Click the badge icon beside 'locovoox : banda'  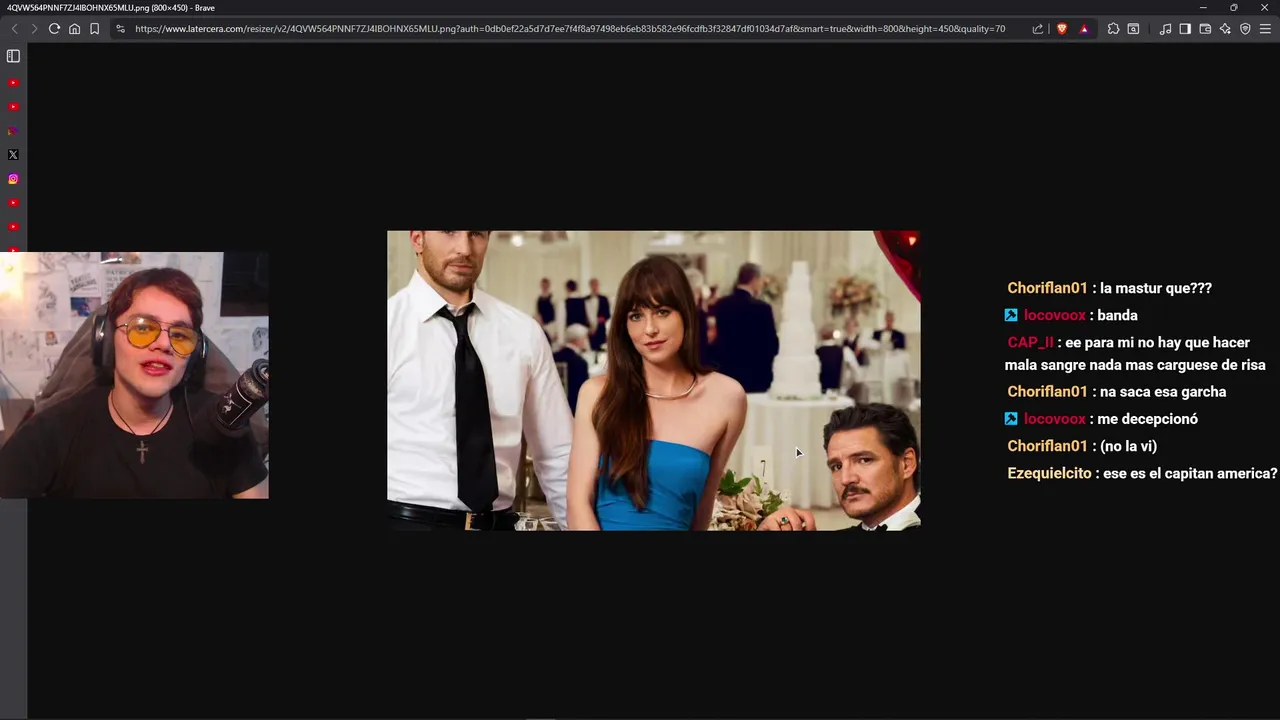pyautogui.click(x=1011, y=315)
